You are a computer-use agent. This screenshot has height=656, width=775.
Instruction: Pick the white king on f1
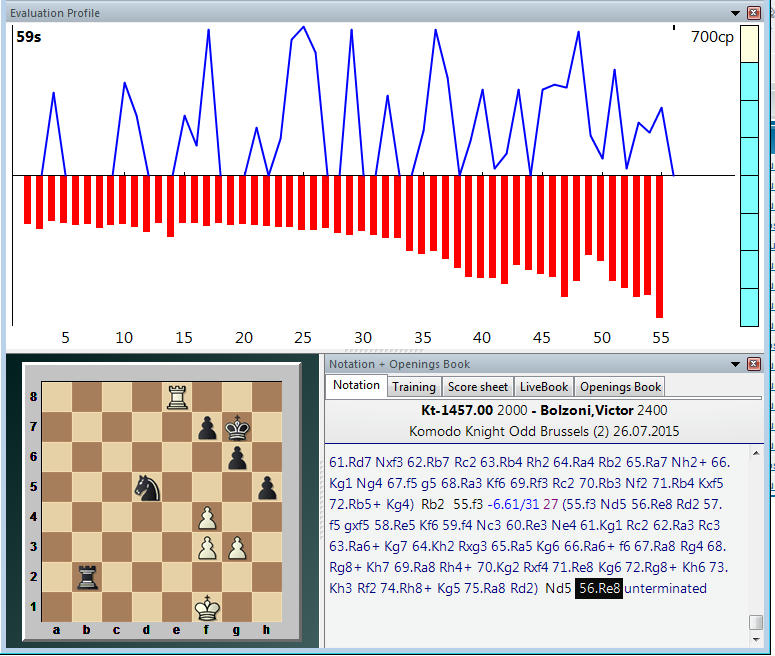point(207,605)
